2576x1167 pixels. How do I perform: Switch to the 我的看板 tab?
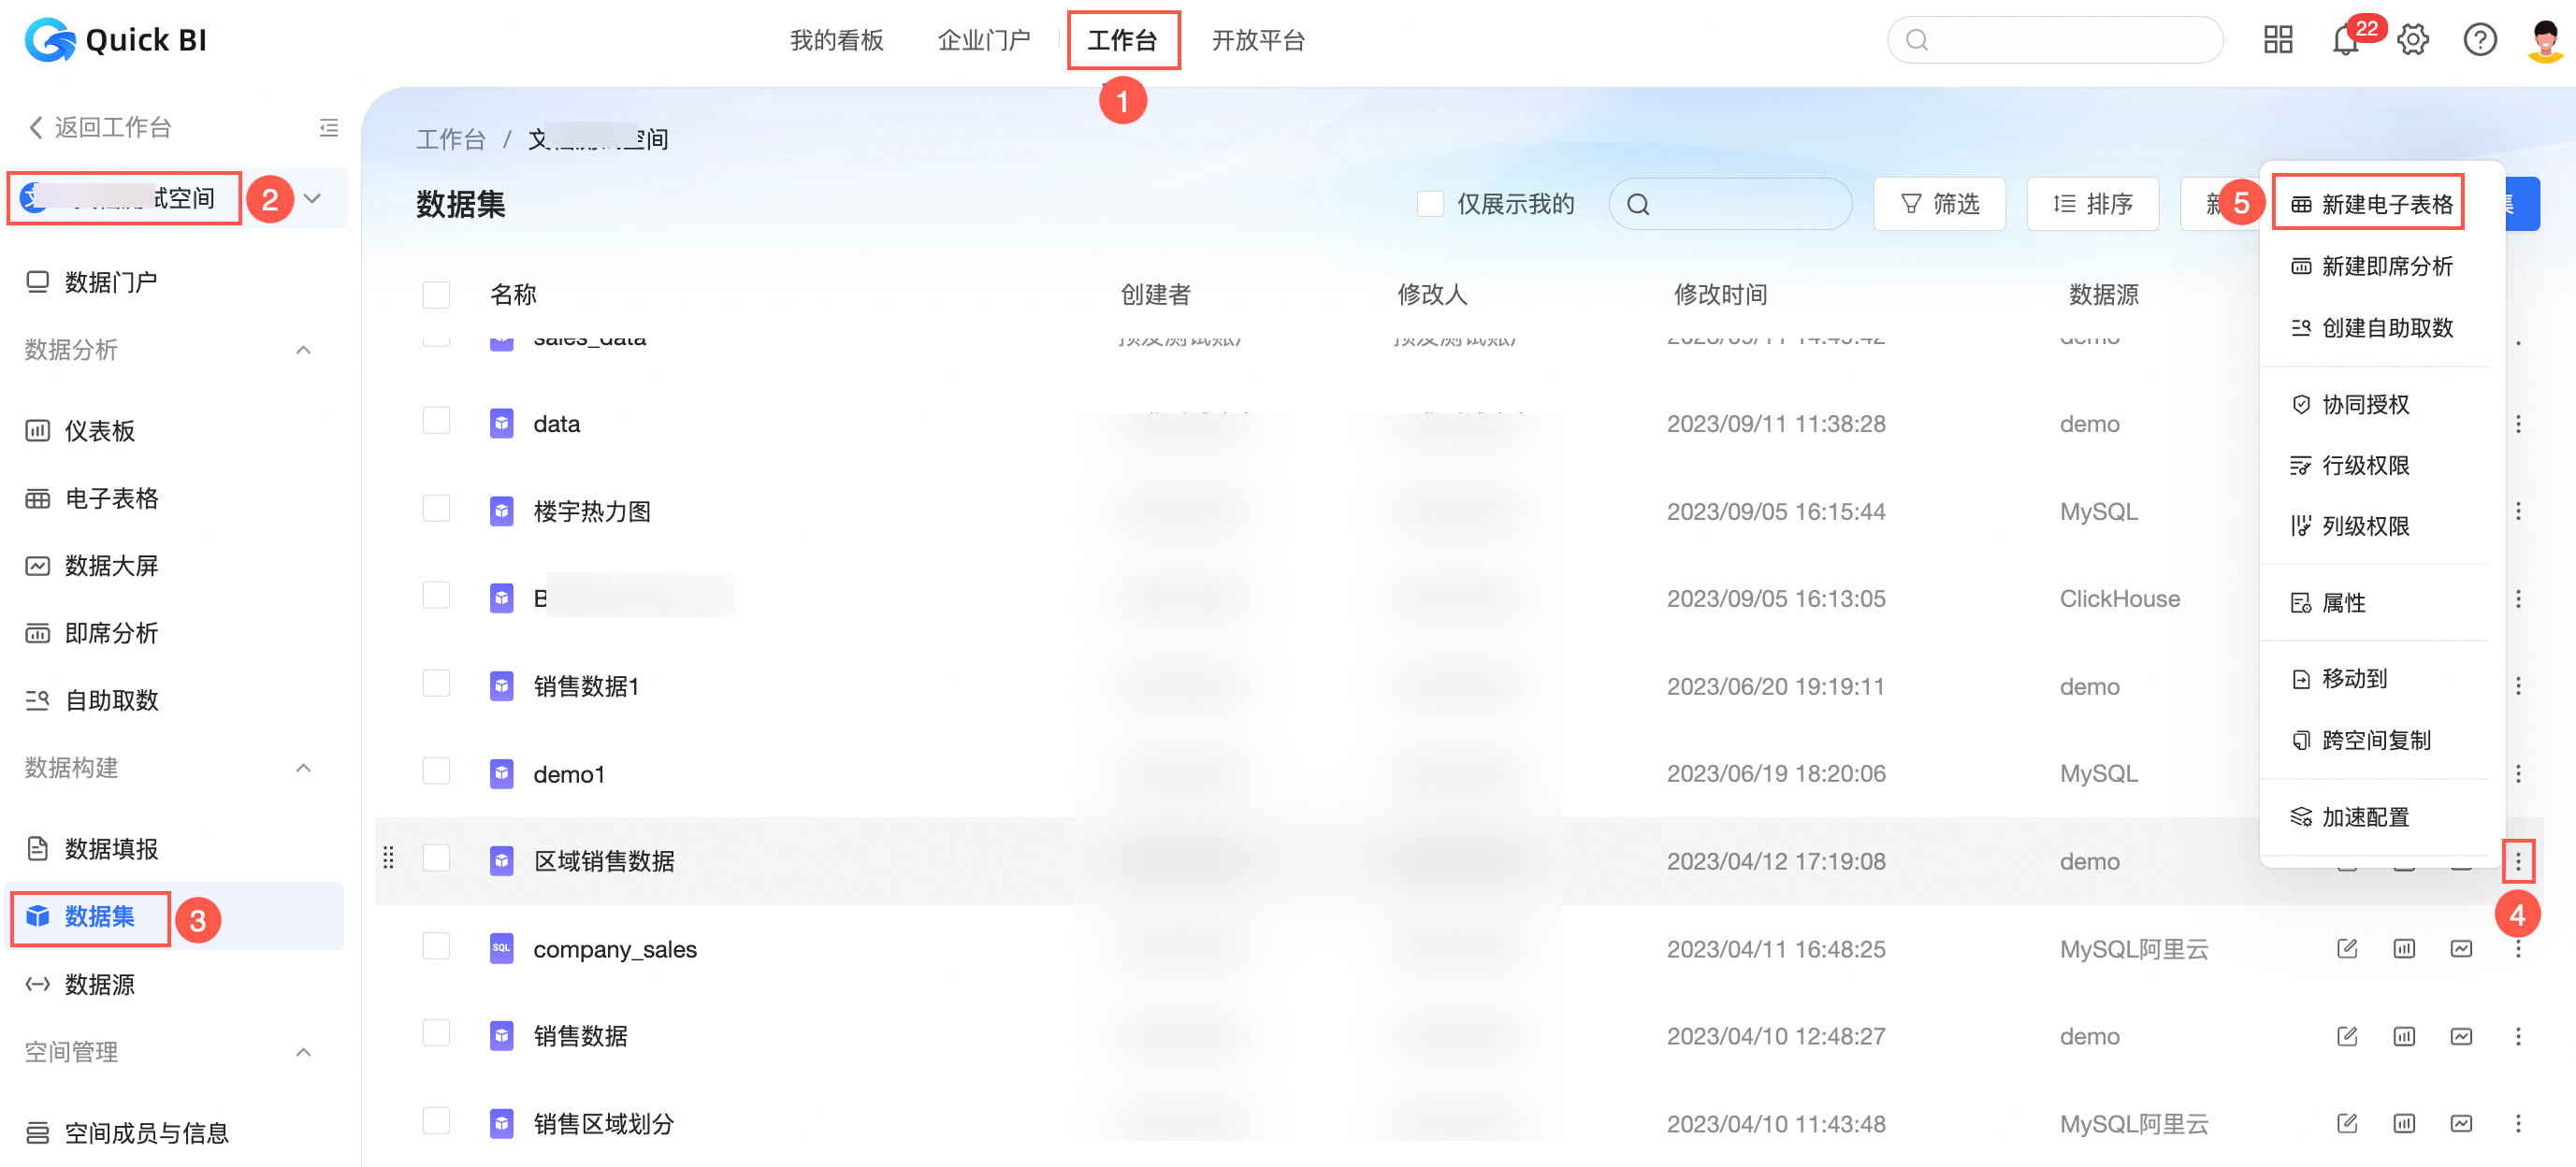[836, 40]
